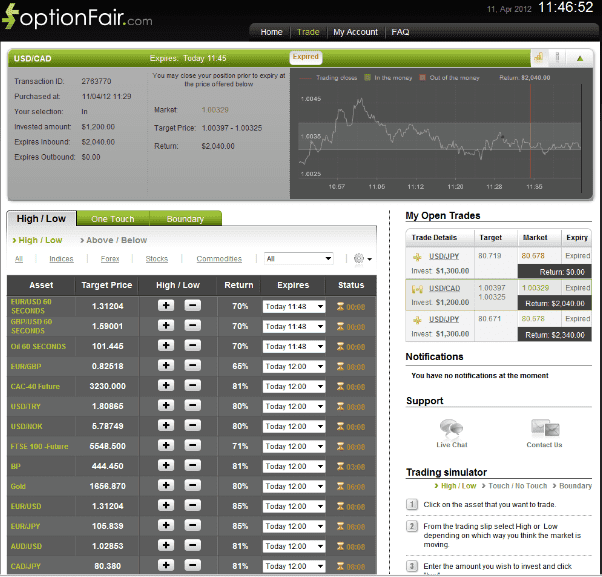
Task: Choose Boundary in Trading simulator
Action: (575, 486)
